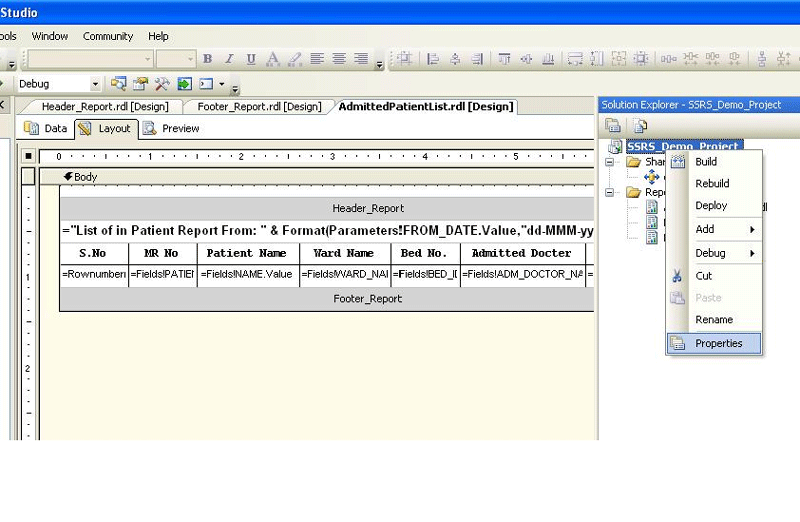The width and height of the screenshot is (800, 522).
Task: Click the Solution Explorer Show All Files icon
Action: point(640,125)
